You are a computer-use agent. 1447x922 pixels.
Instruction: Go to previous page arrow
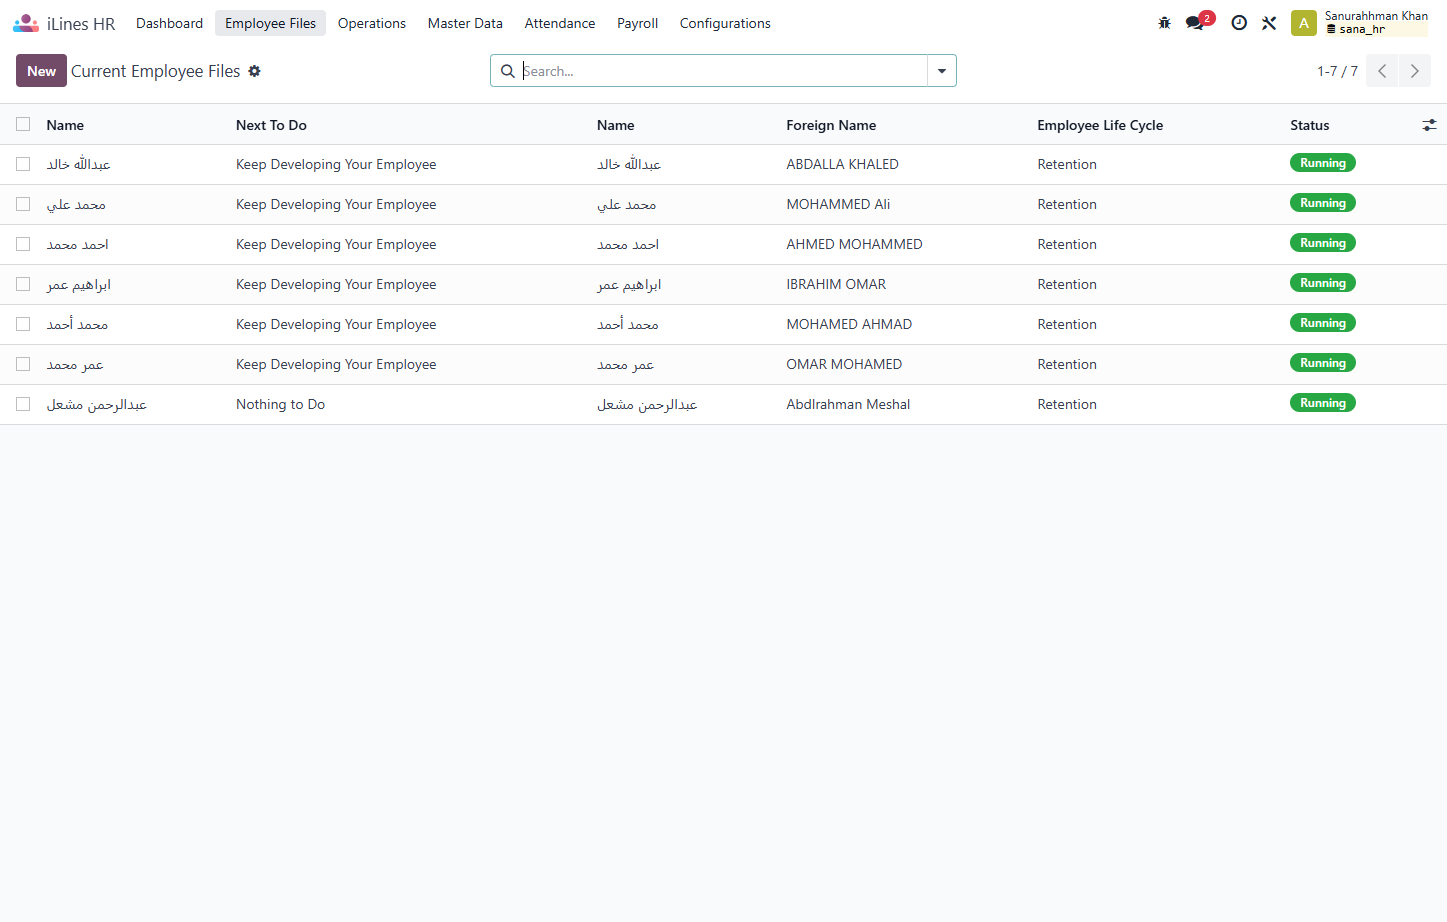click(1382, 71)
